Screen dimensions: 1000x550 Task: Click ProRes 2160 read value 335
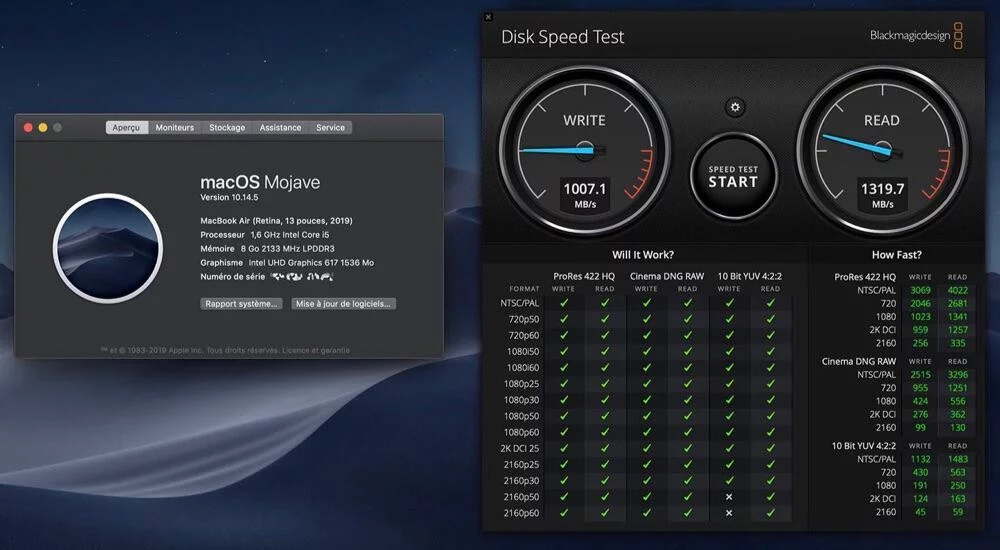point(957,343)
